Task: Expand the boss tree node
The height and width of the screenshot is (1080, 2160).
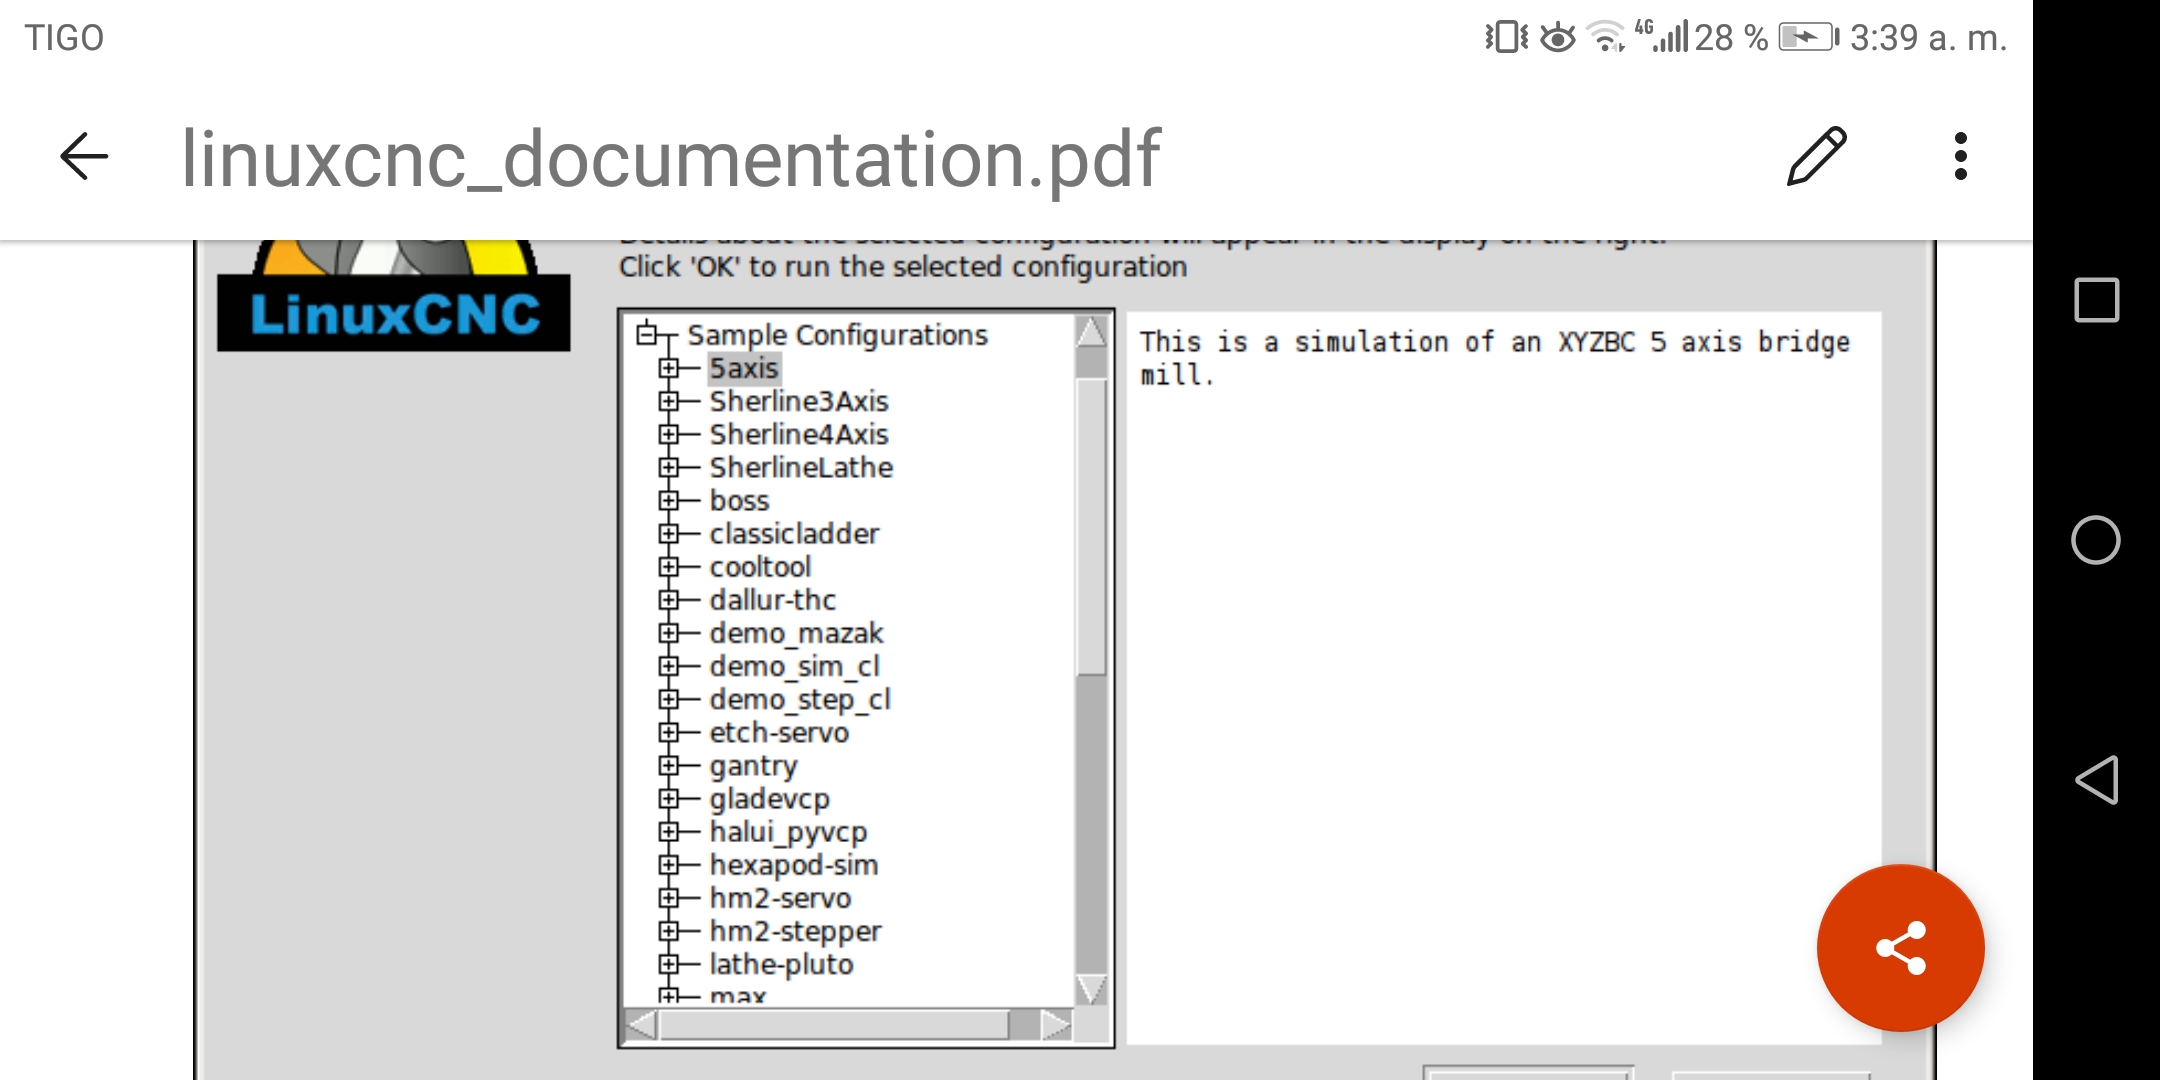Action: click(669, 500)
